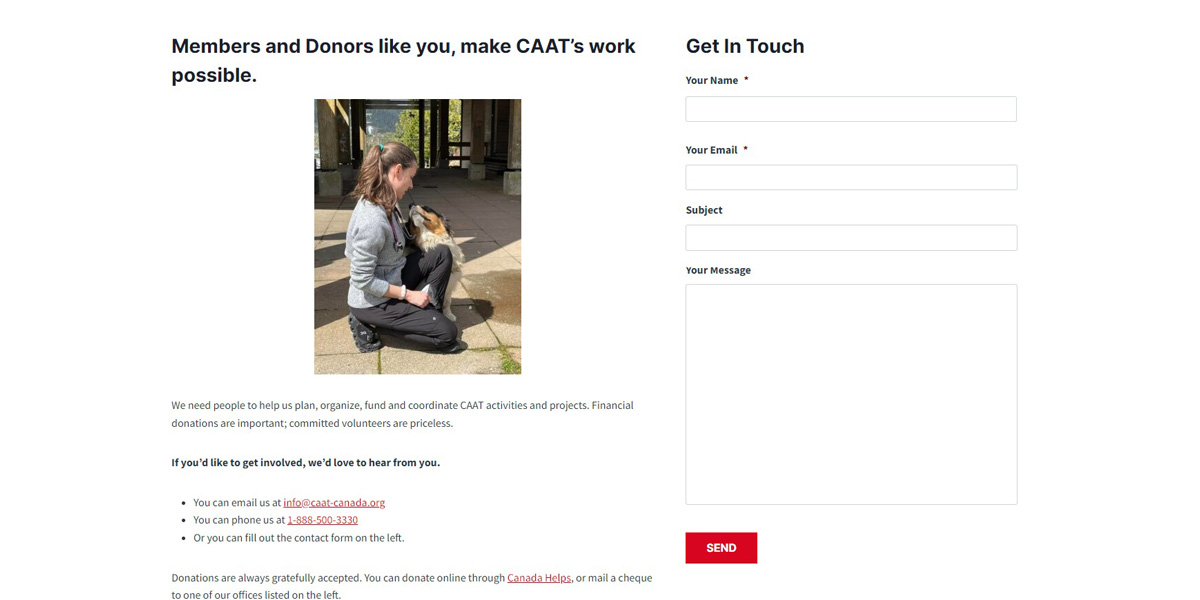1200x600 pixels.
Task: Click the Get In Touch heading
Action: coord(744,46)
